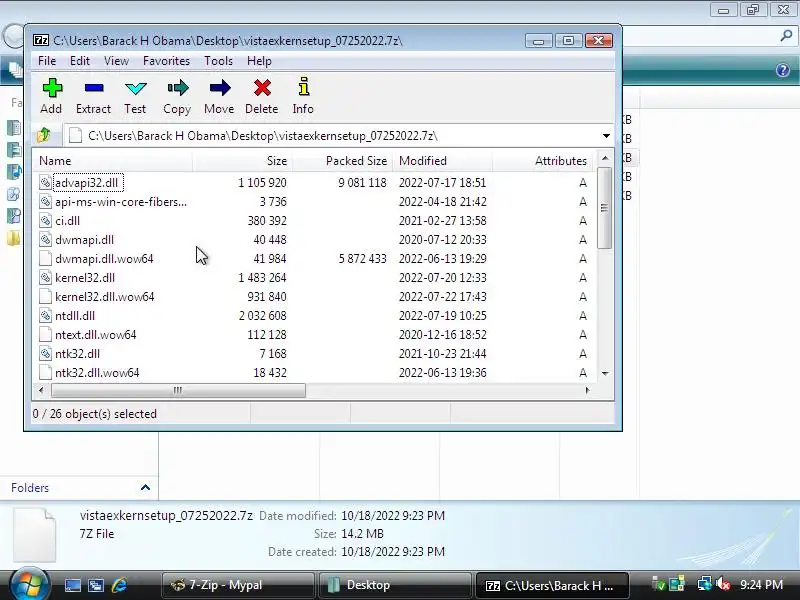Viewport: 800px width, 600px height.
Task: Click size value 2 032 608
Action: [263, 316]
